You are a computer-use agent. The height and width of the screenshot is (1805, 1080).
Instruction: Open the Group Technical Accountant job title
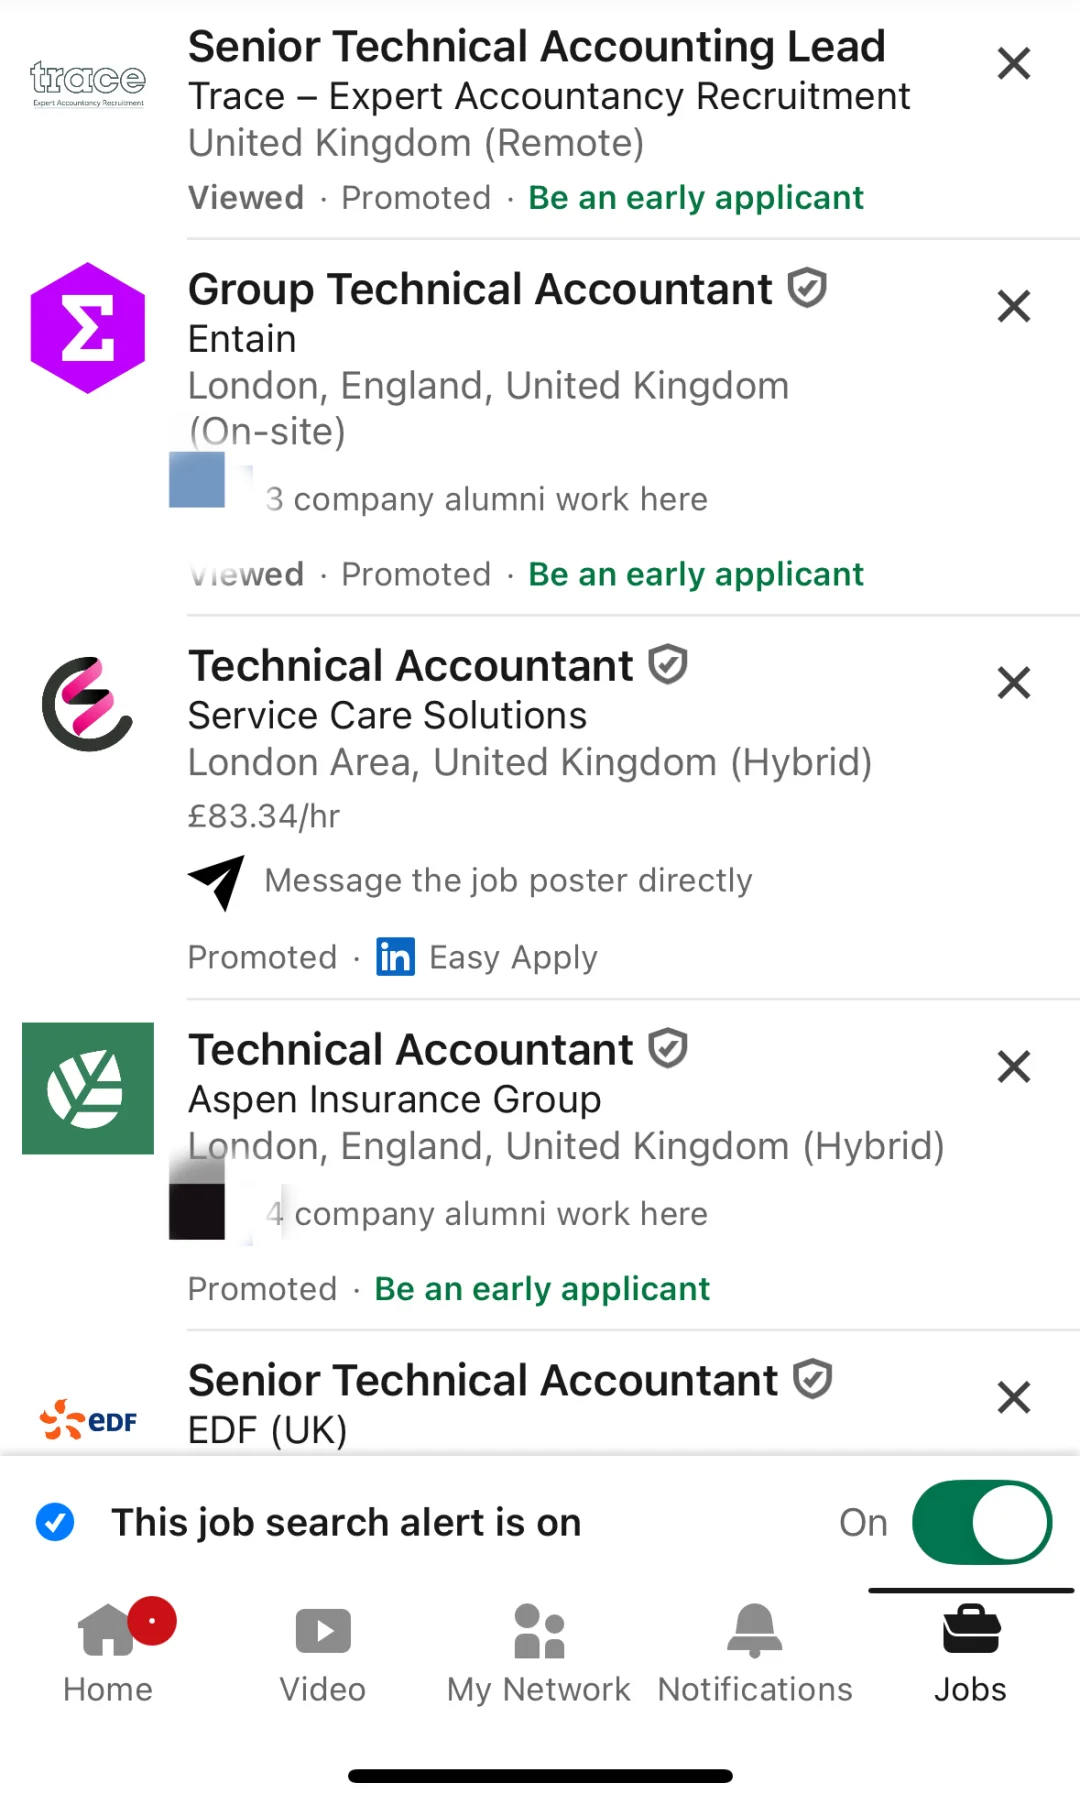(x=480, y=290)
